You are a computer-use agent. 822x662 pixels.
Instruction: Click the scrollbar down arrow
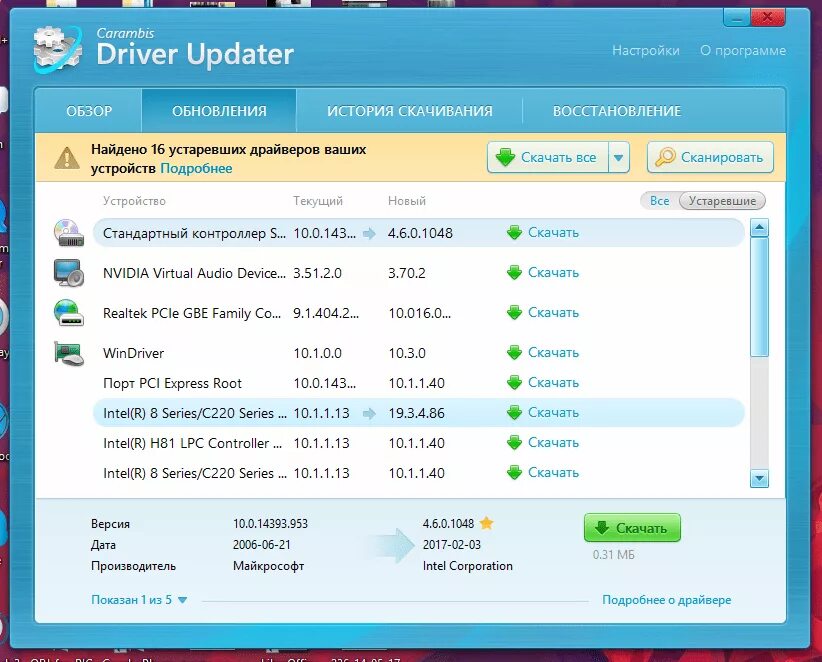759,479
